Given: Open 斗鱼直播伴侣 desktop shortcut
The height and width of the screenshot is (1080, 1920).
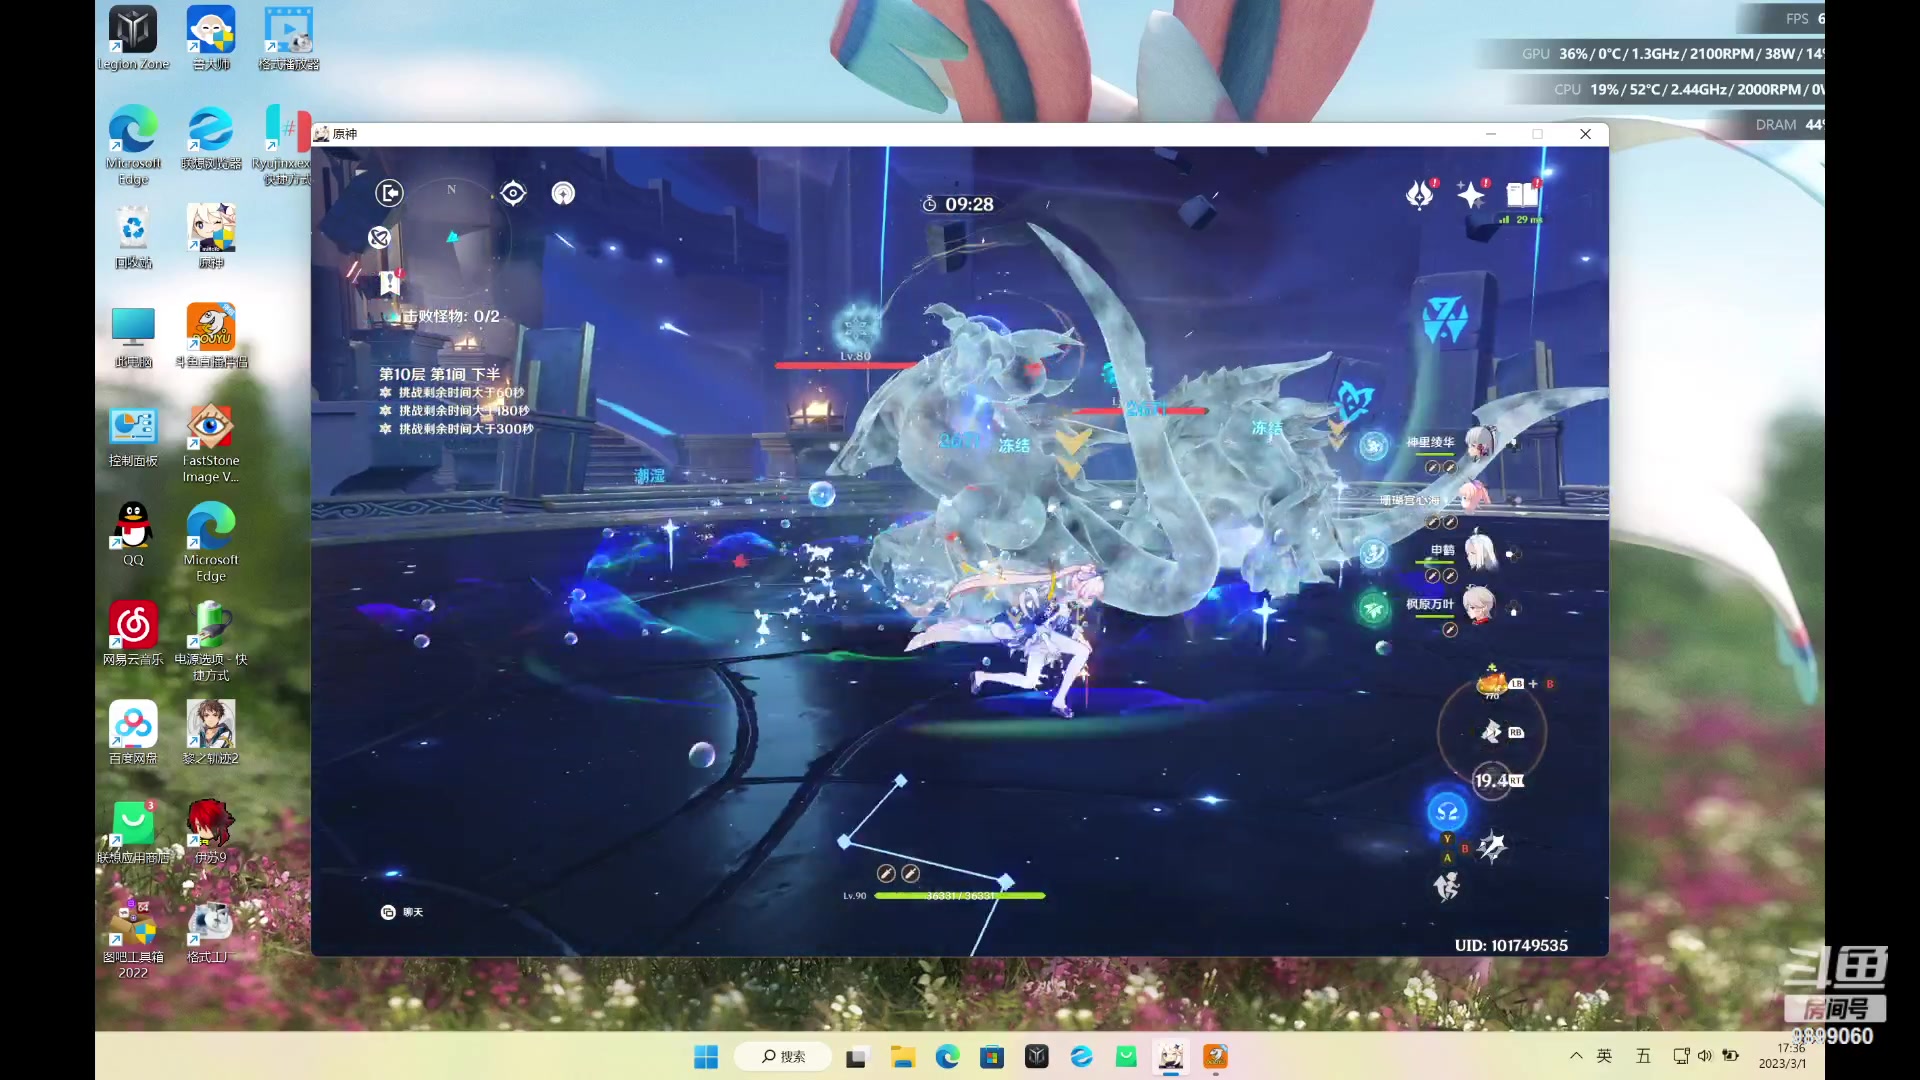Looking at the screenshot, I should (211, 336).
